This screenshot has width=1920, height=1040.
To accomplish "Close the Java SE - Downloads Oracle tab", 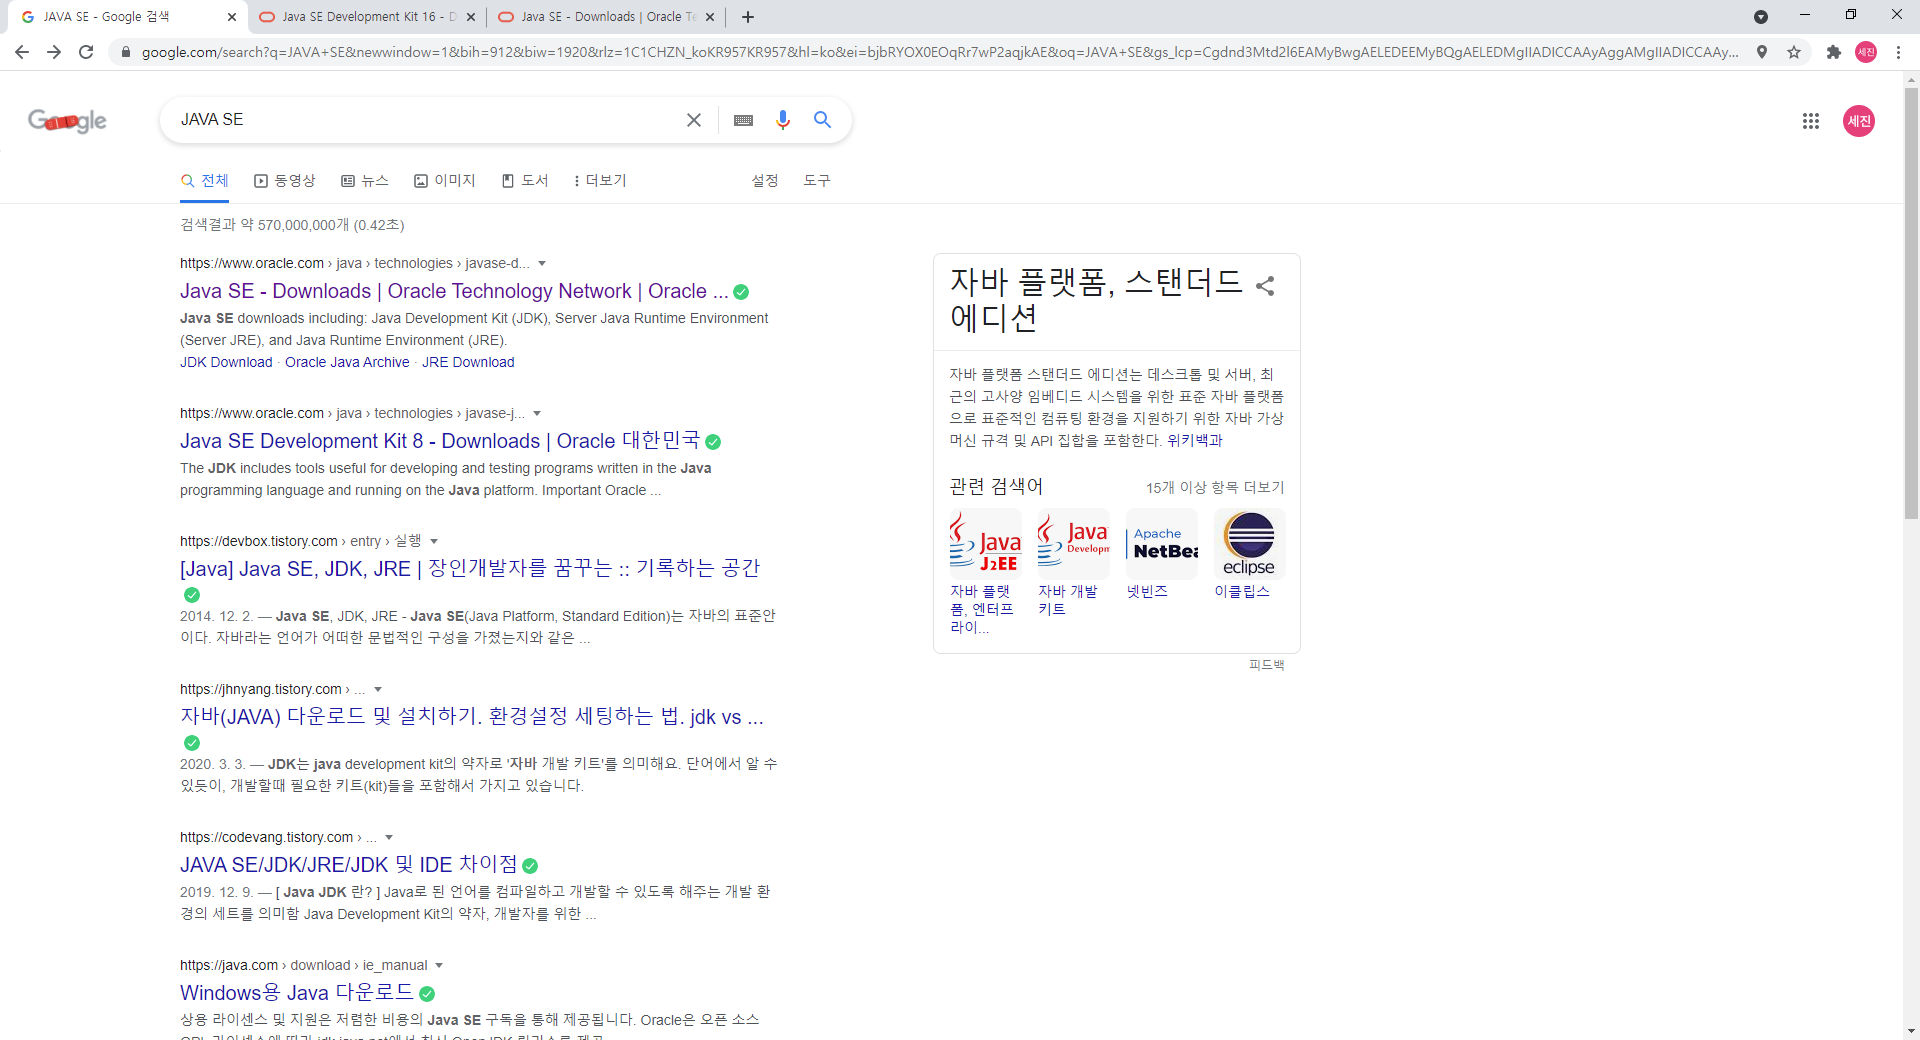I will [x=710, y=17].
